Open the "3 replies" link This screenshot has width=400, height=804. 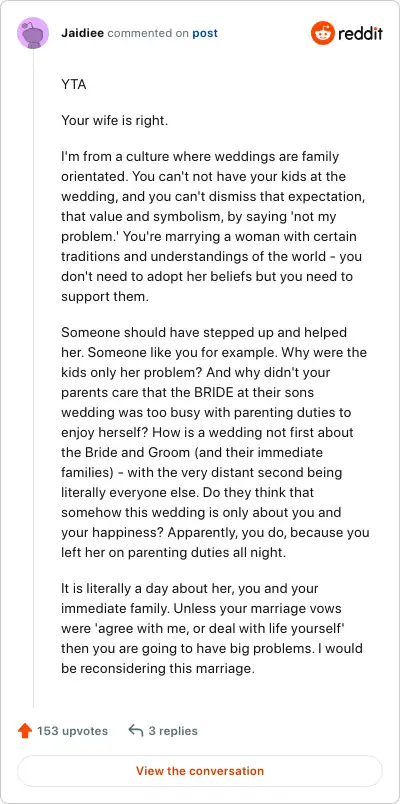pos(173,731)
